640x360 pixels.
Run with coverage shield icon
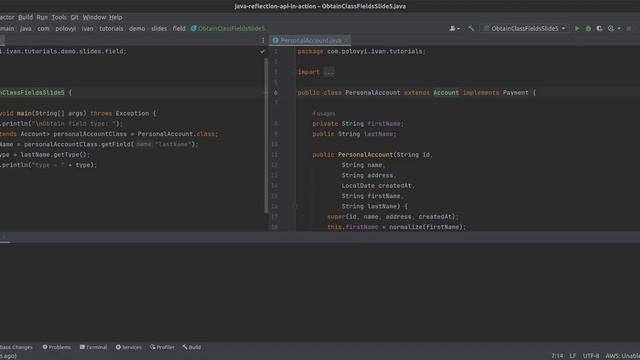(599, 29)
